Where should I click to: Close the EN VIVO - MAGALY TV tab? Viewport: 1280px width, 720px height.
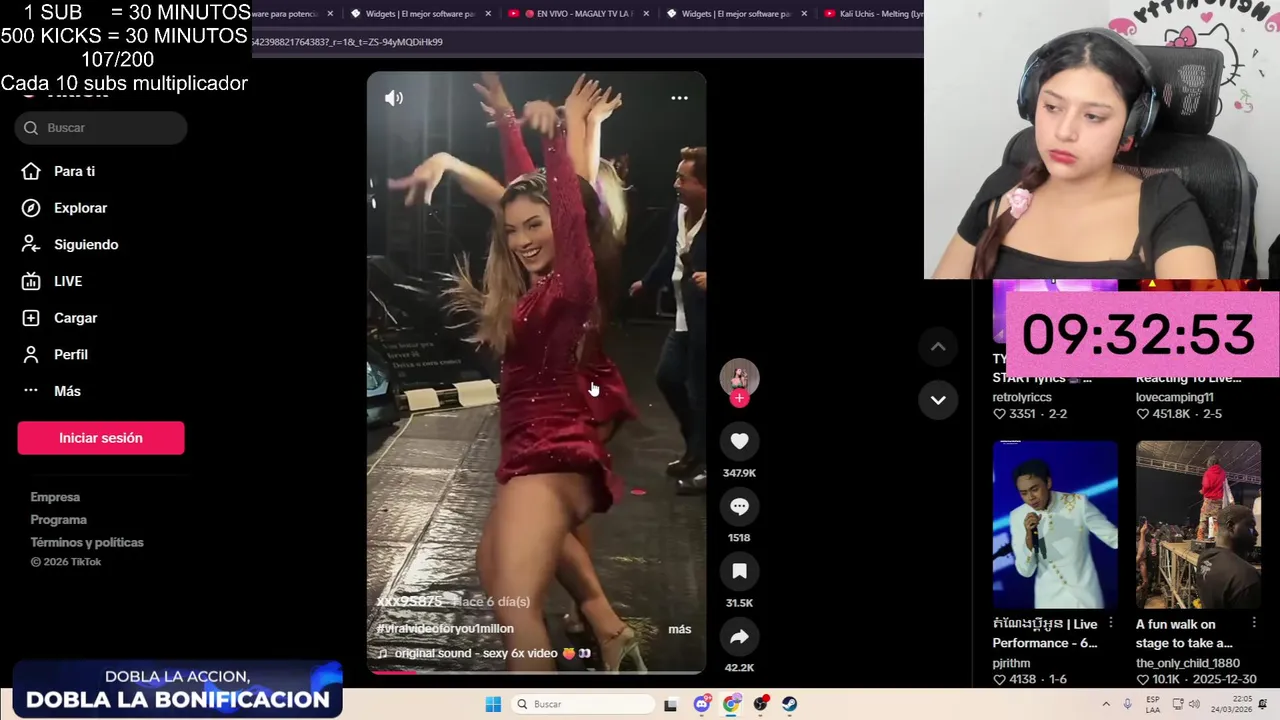pos(646,14)
